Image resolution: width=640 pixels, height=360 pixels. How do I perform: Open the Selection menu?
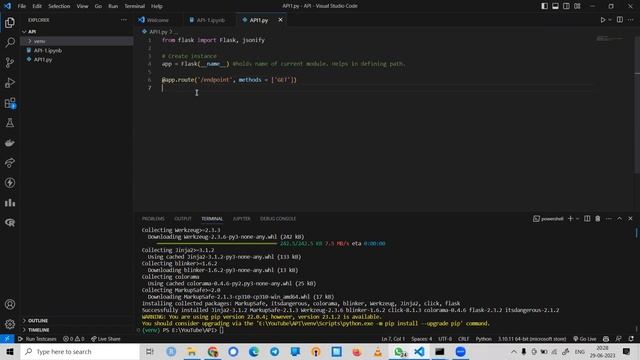[59, 6]
